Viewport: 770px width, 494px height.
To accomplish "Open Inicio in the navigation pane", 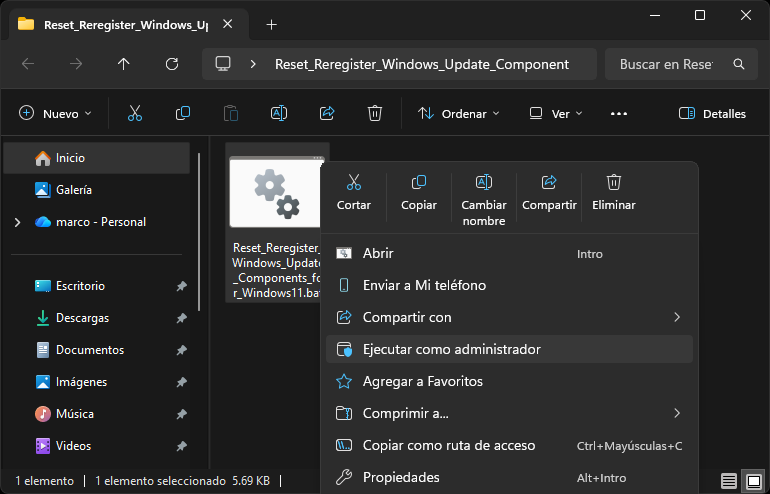I will click(96, 158).
